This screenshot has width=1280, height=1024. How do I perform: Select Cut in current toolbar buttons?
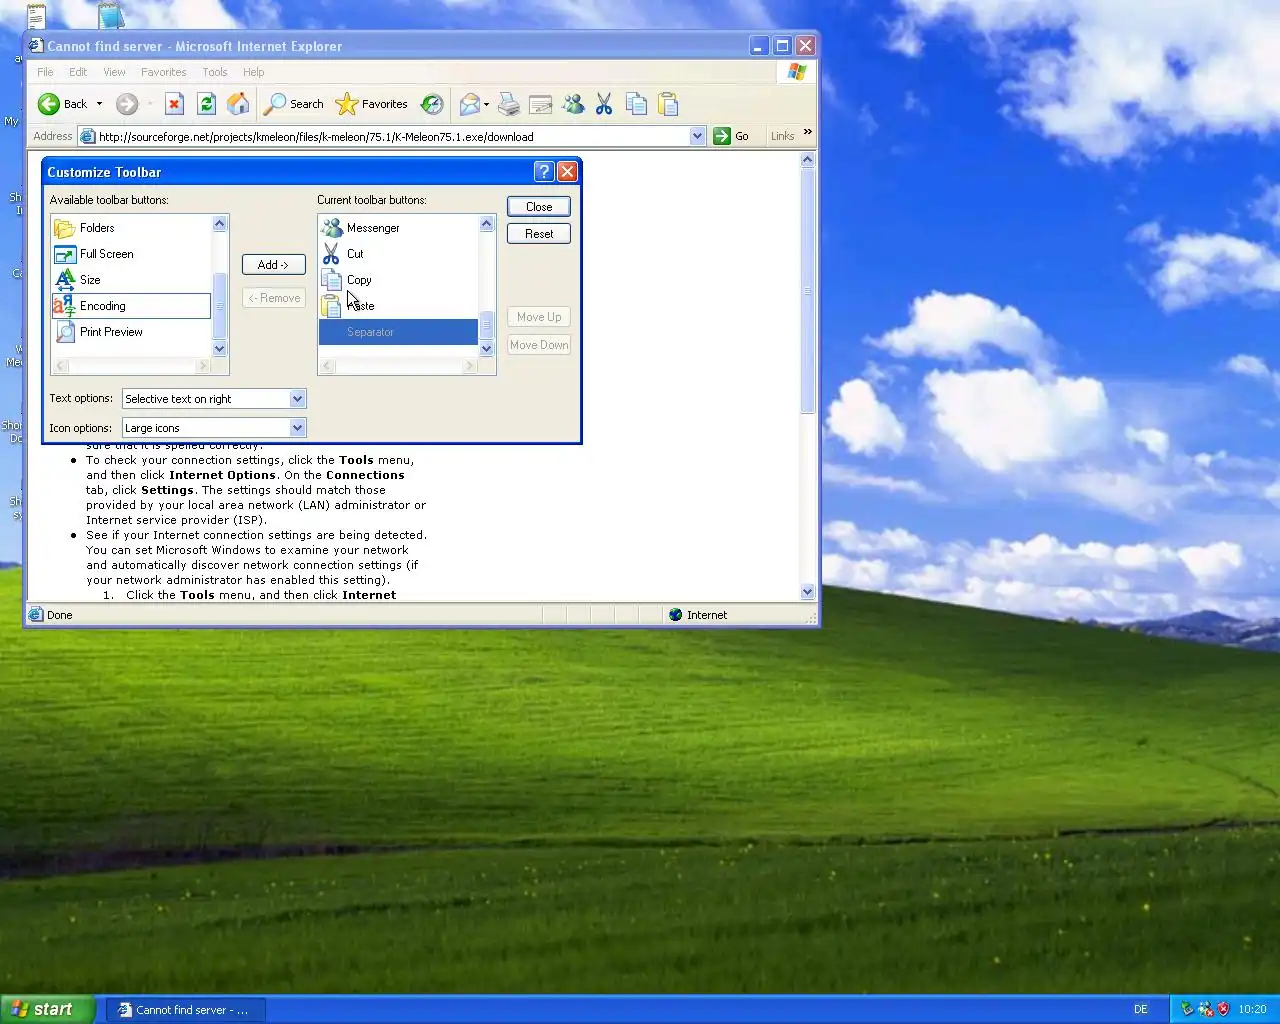[x=398, y=254]
